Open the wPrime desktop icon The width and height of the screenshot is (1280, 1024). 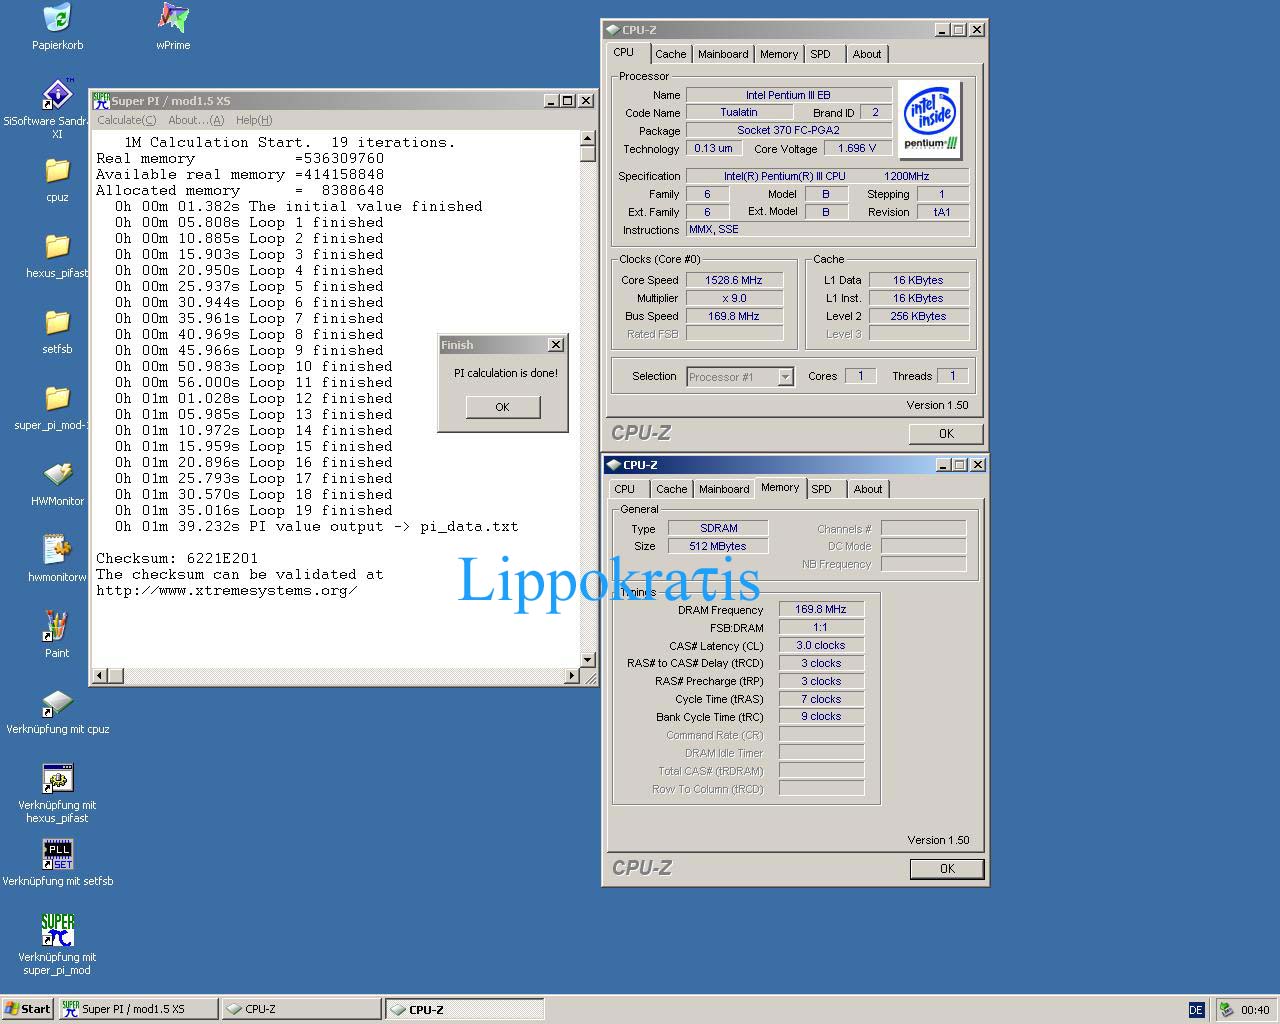coord(173,18)
